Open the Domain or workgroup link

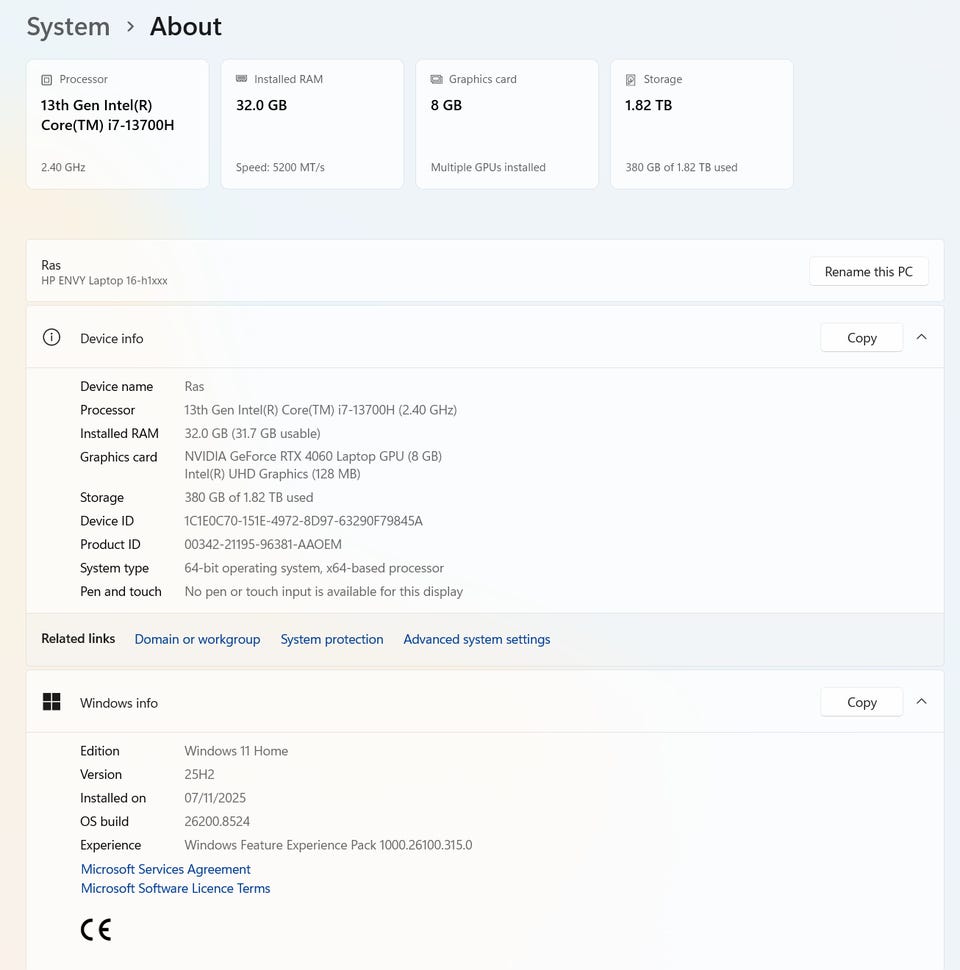click(x=197, y=639)
